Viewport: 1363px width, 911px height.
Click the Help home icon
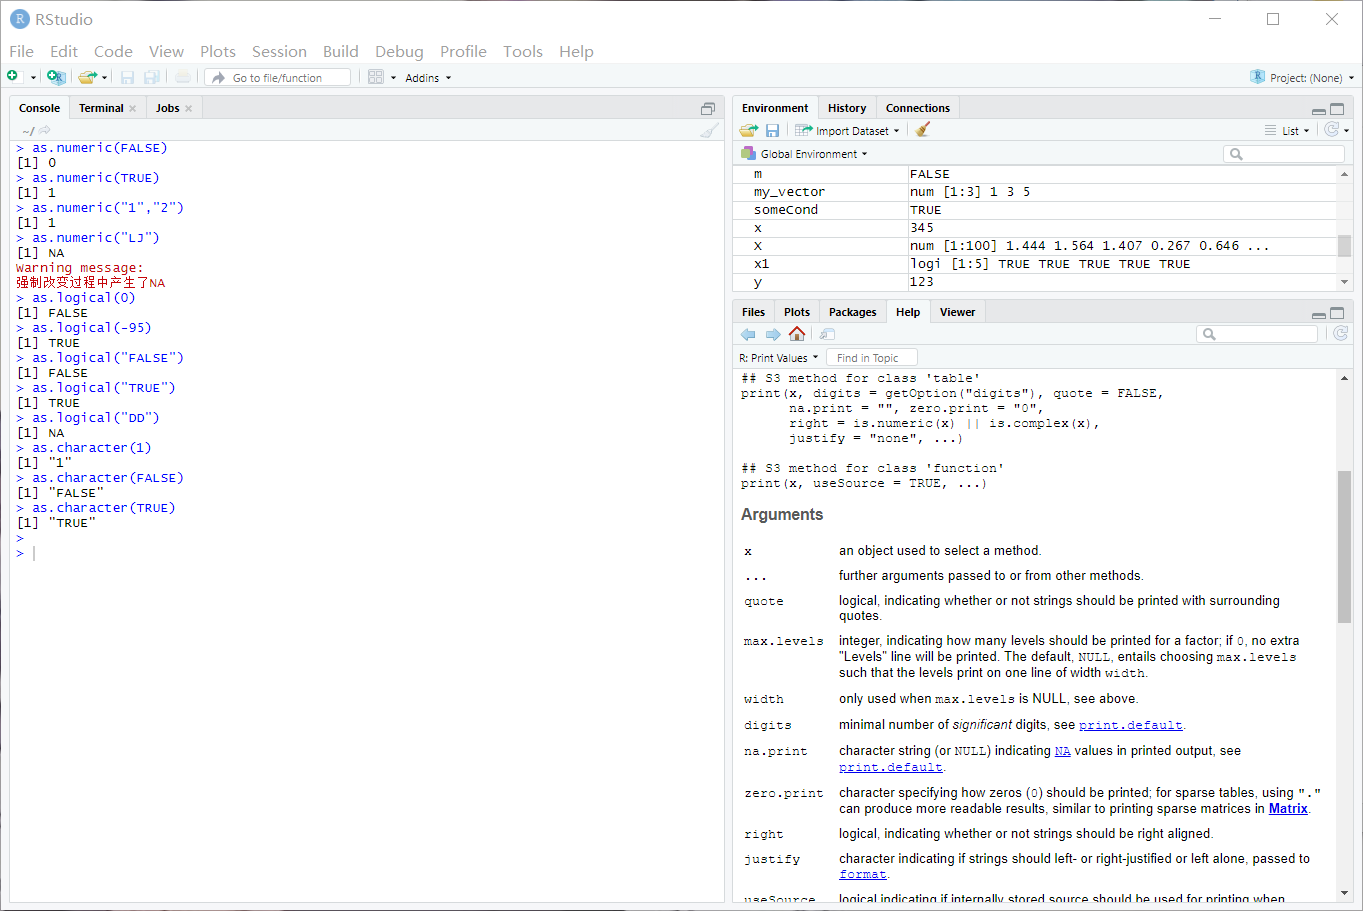[x=797, y=333]
